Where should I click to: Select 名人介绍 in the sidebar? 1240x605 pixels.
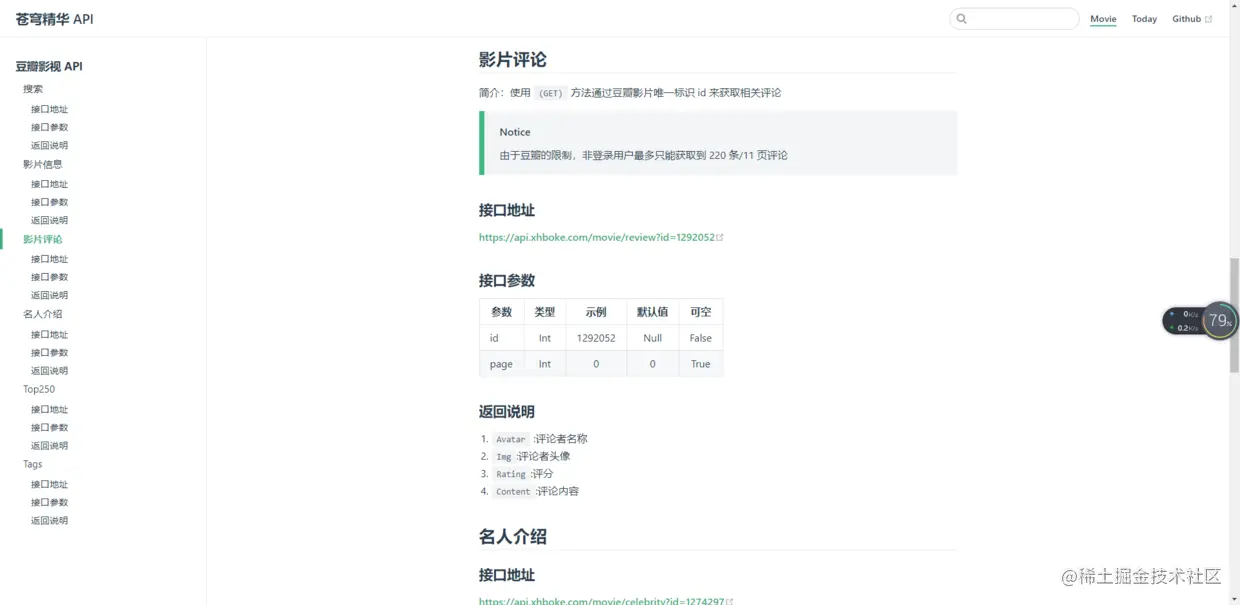[x=43, y=314]
